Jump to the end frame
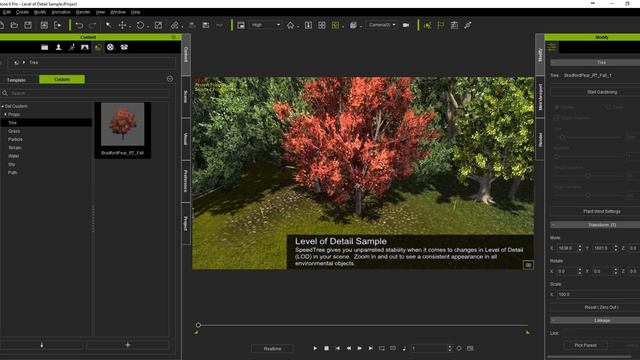The width and height of the screenshot is (640, 360). click(x=371, y=348)
